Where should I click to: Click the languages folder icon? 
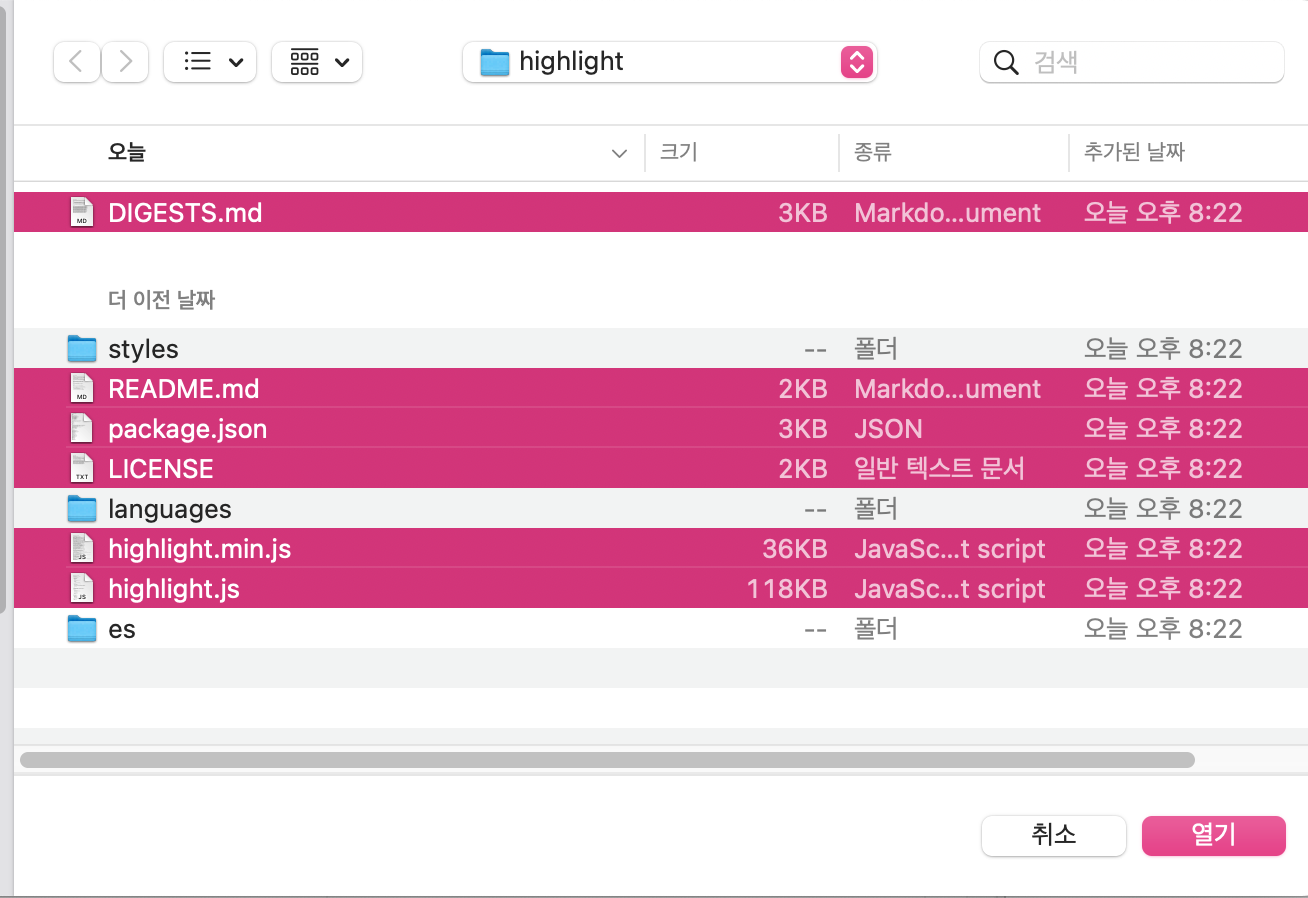tap(82, 508)
